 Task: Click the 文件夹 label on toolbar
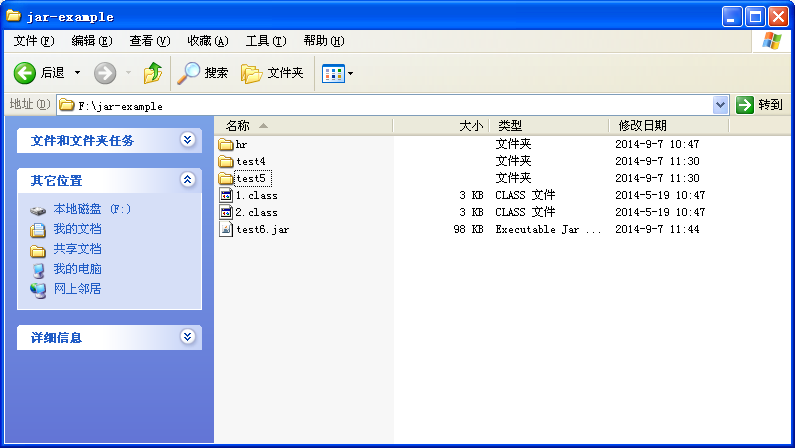285,73
